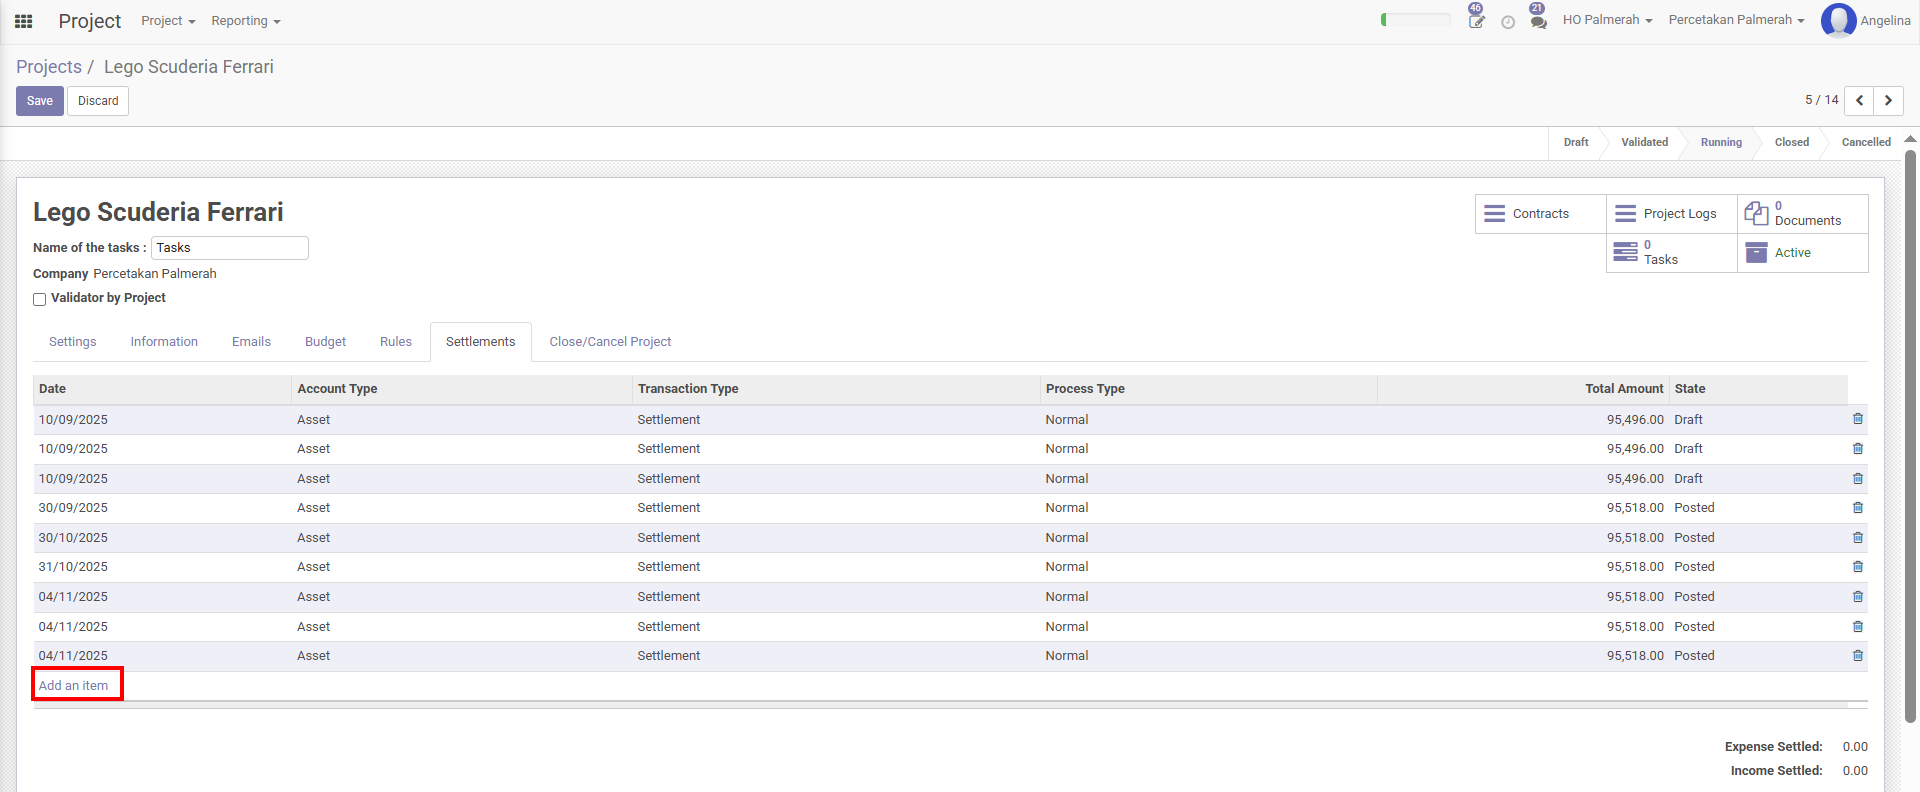The height and width of the screenshot is (792, 1920).
Task: Click the activities edit note icon
Action: (1476, 21)
